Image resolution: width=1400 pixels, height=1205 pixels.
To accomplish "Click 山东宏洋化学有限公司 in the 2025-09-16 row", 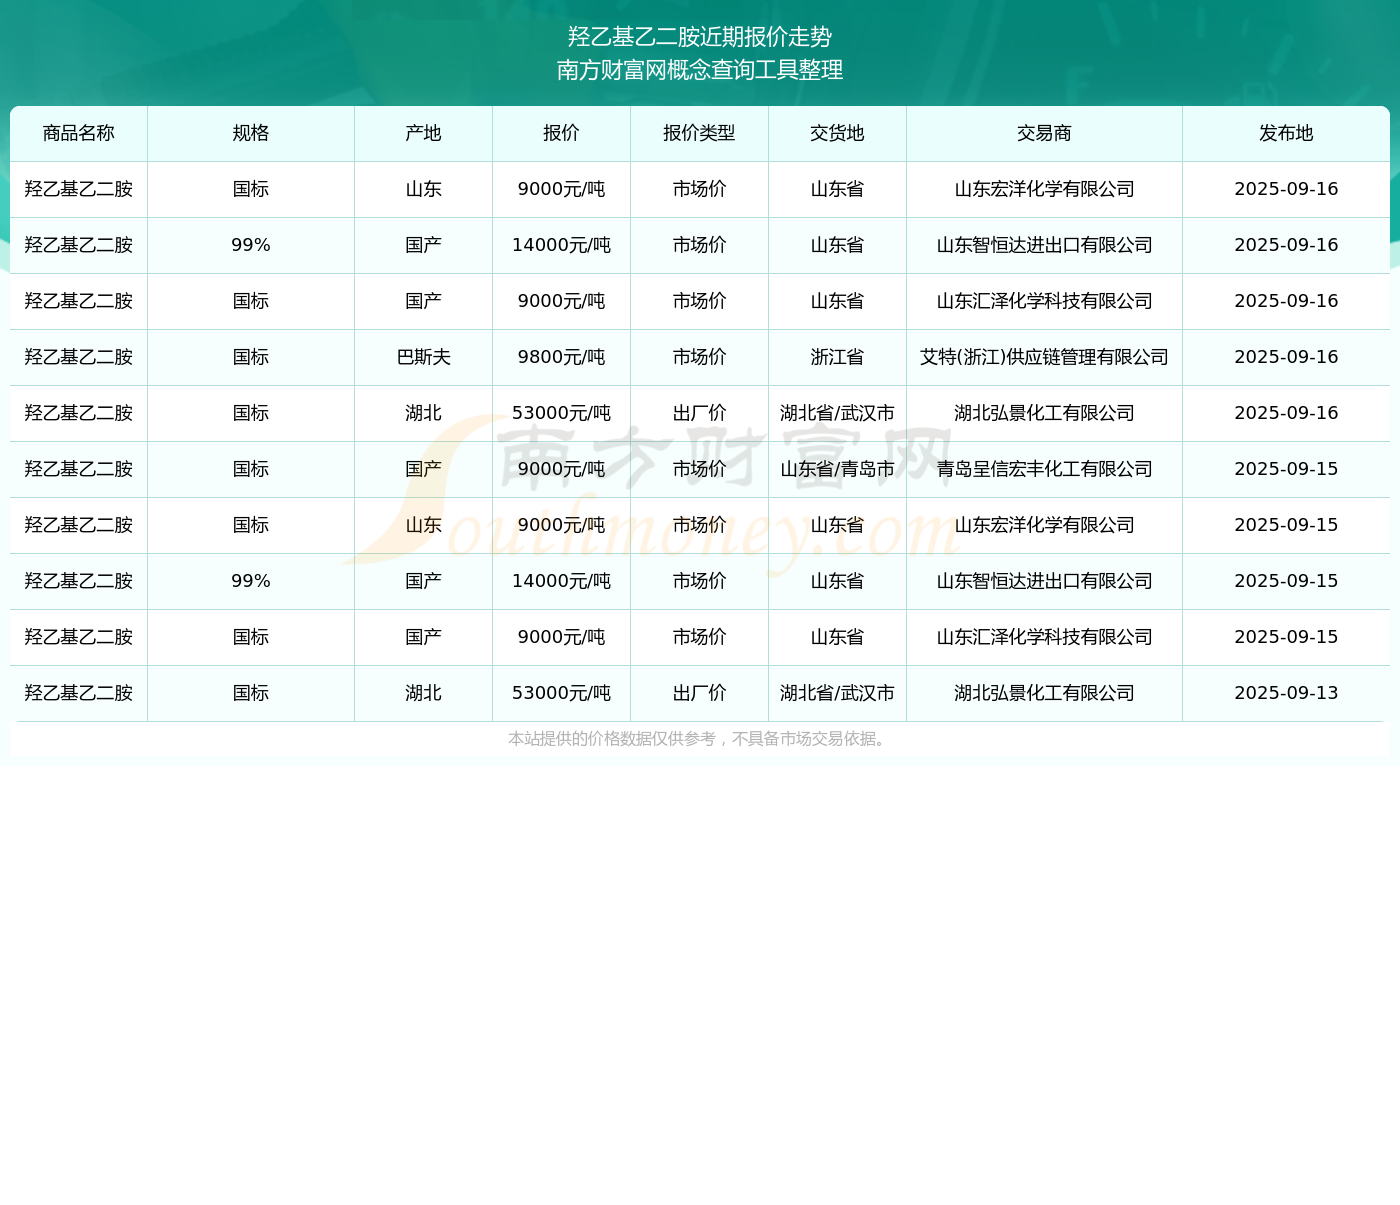I will 1045,189.
